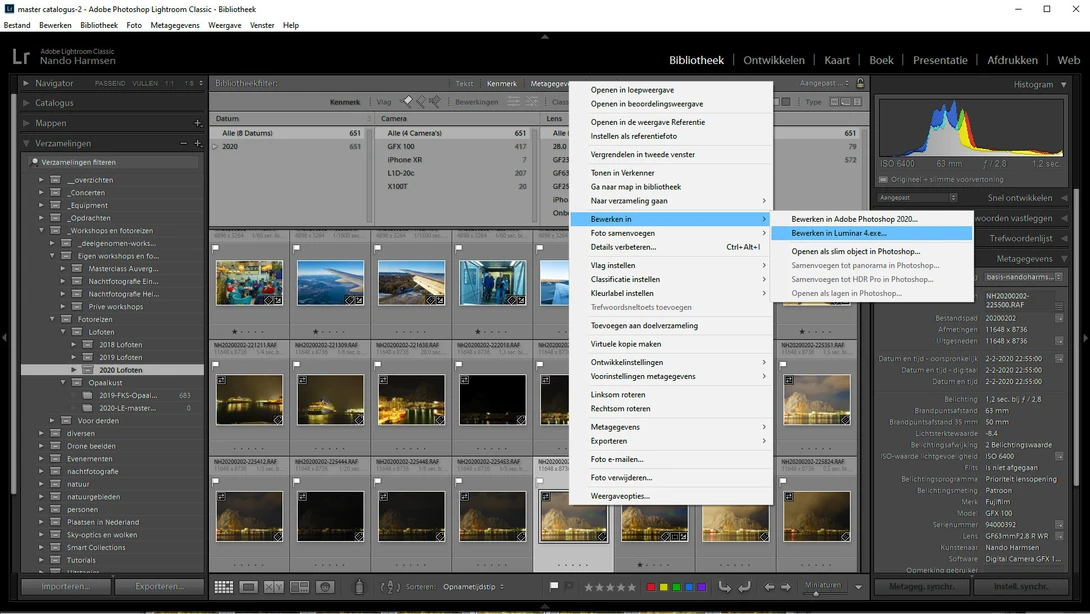The width and height of the screenshot is (1090, 614).
Task: Collapse the Verzamelingen panel
Action: pos(26,143)
